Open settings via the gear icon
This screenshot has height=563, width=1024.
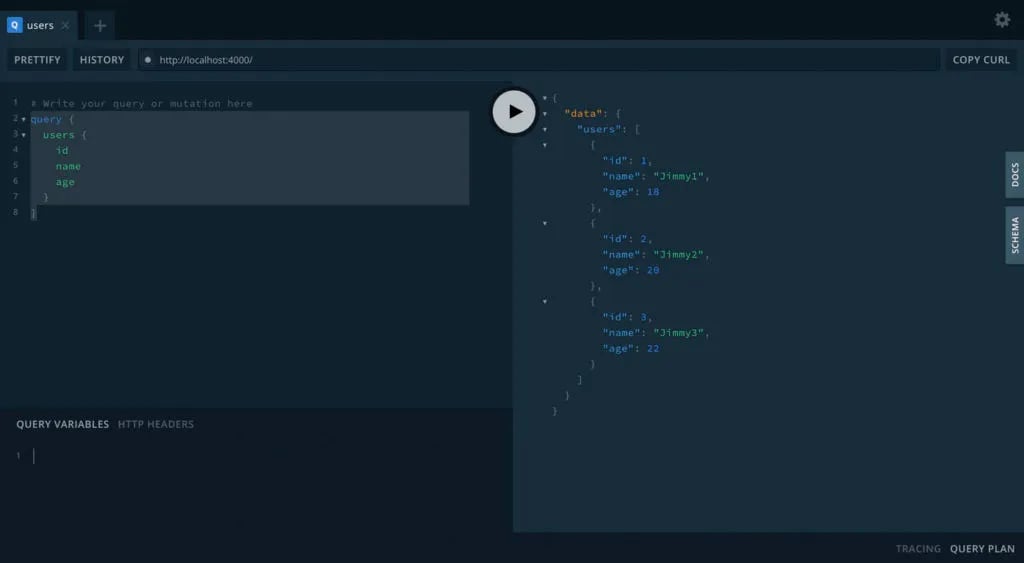click(1002, 20)
